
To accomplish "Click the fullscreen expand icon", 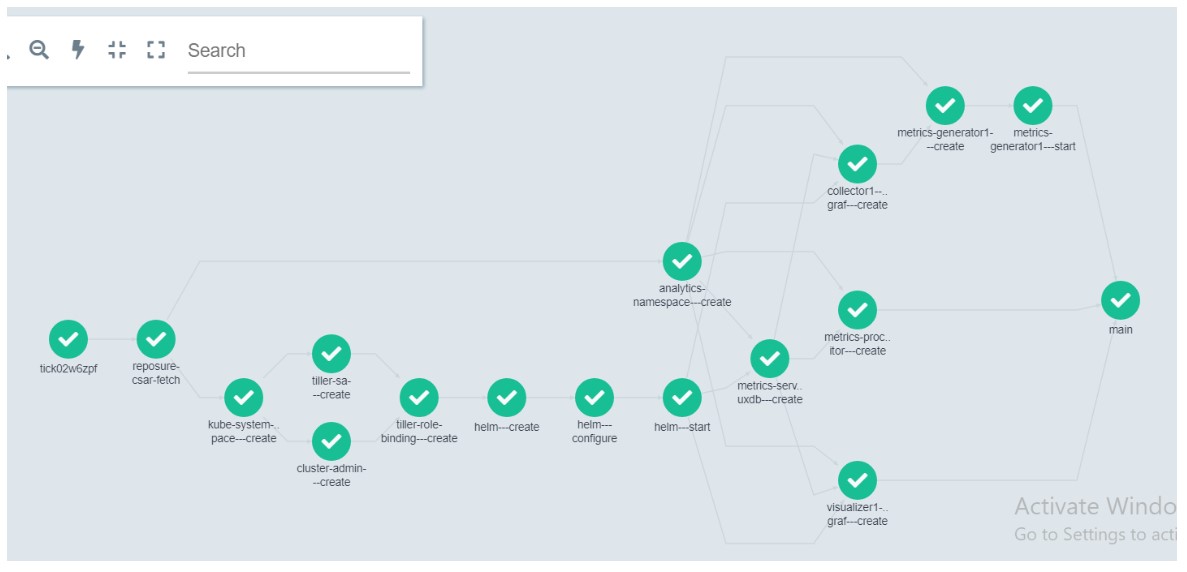I will (x=156, y=50).
